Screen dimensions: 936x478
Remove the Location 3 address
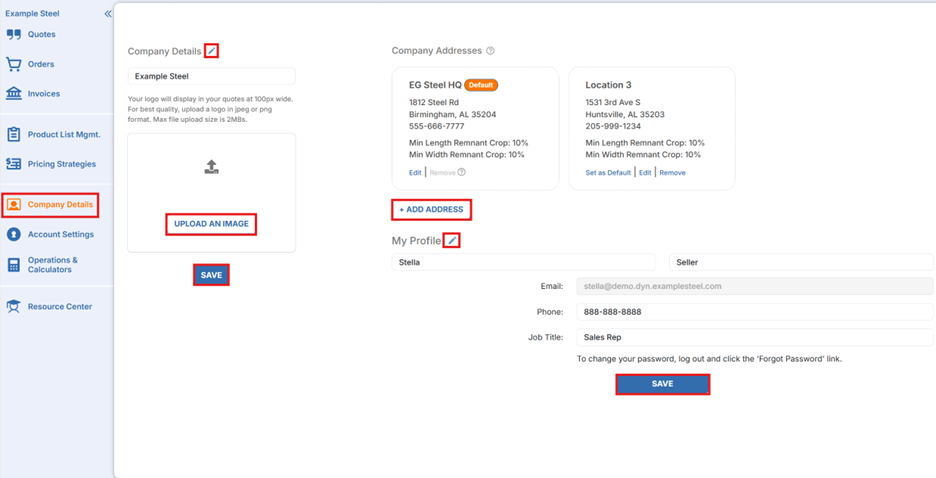point(672,173)
